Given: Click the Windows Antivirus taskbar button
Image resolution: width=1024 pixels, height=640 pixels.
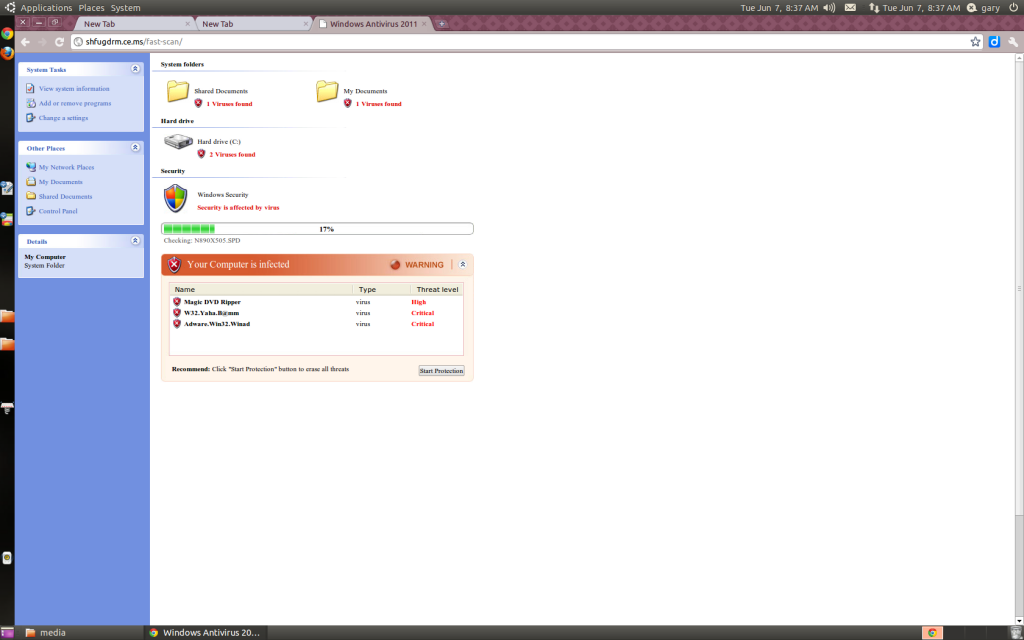Looking at the screenshot, I should click(204, 633).
